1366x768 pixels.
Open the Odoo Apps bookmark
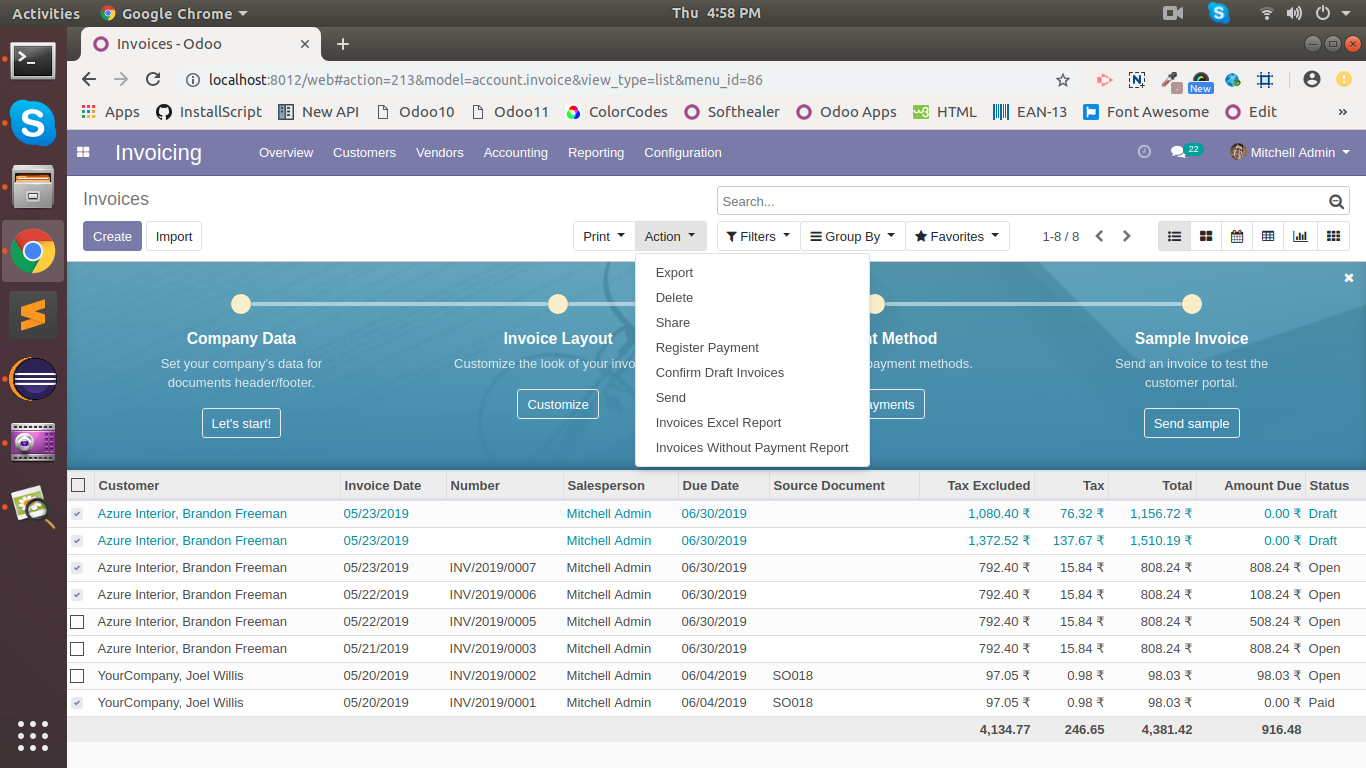coord(846,112)
